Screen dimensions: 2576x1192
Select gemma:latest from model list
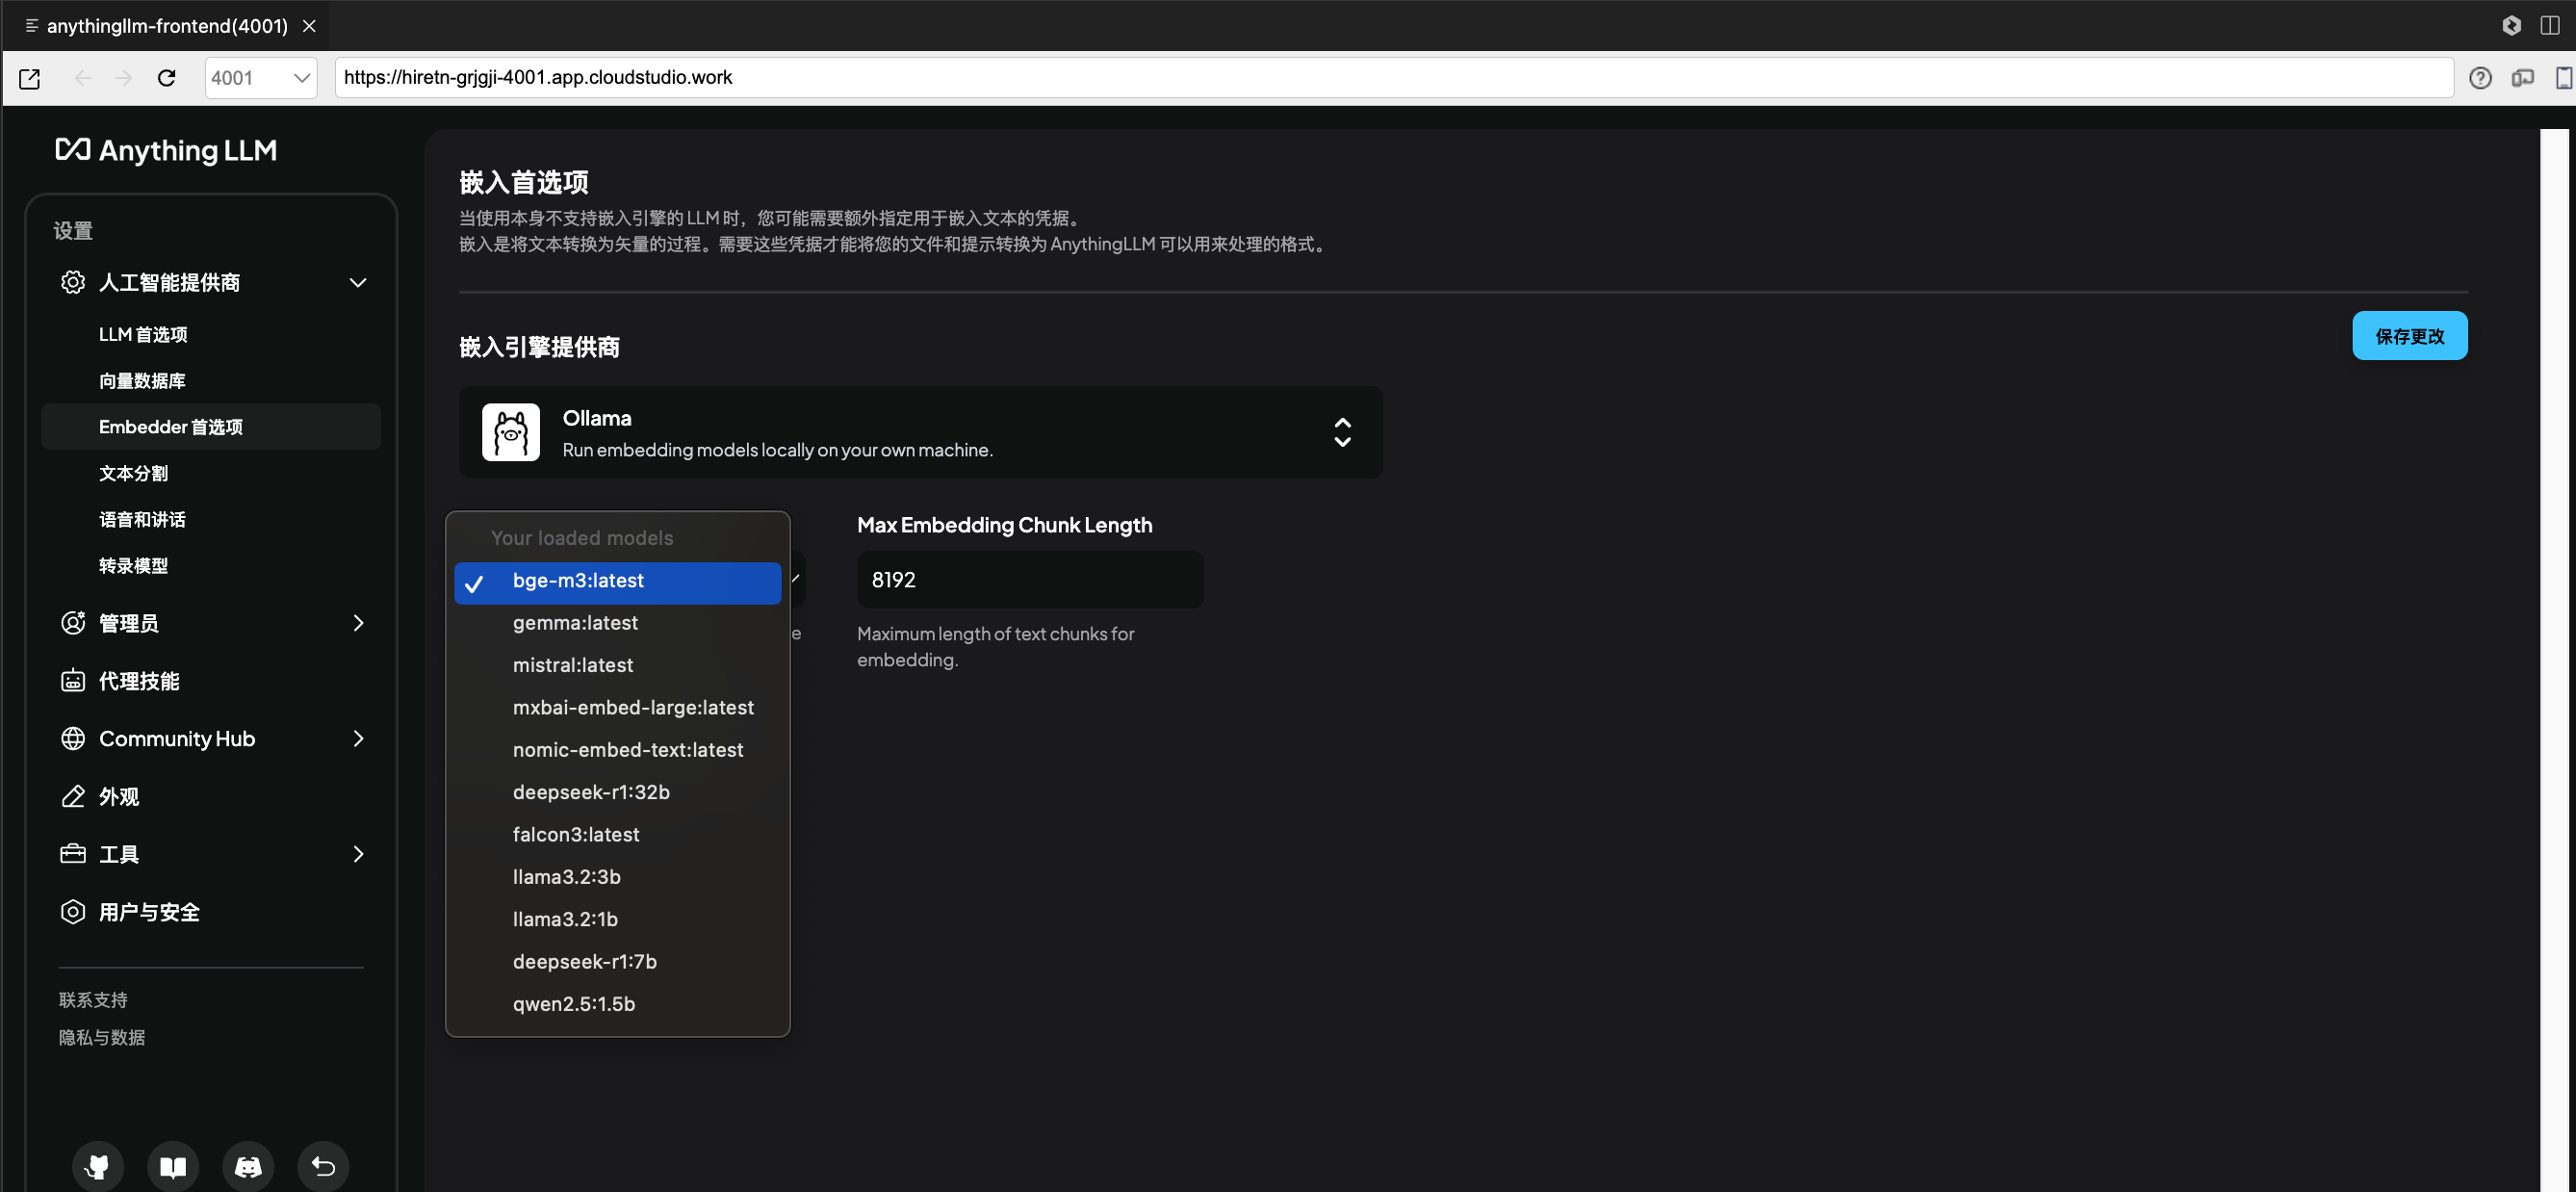(575, 622)
